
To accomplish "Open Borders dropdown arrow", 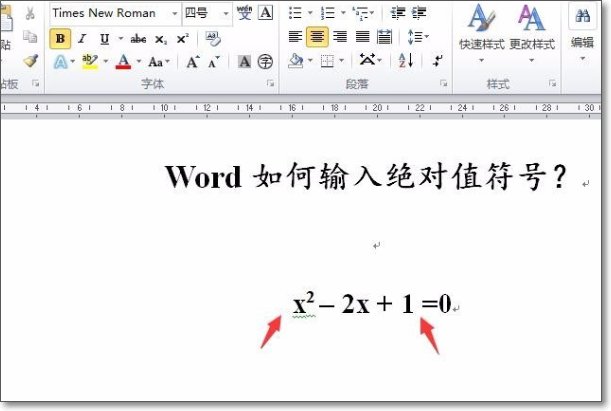I will pyautogui.click(x=342, y=60).
